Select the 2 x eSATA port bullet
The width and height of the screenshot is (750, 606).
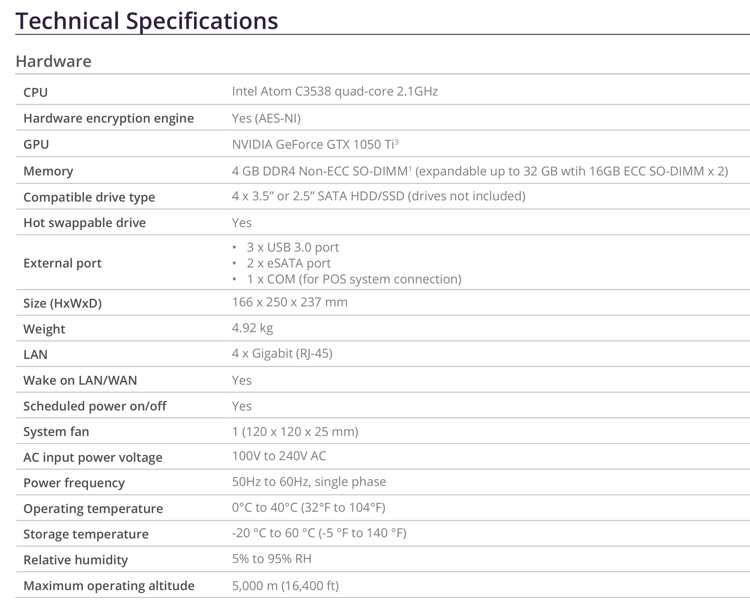pos(288,263)
